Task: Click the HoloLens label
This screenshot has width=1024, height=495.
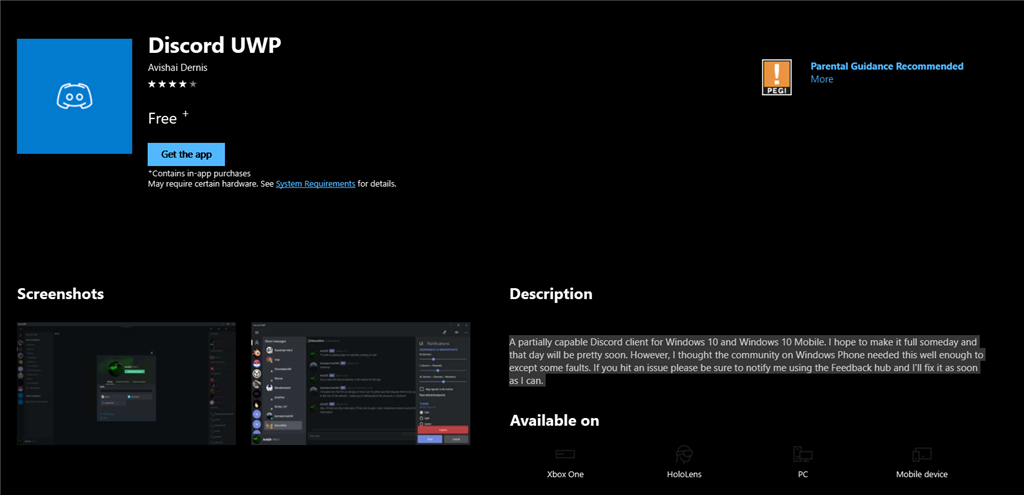Action: tap(684, 474)
